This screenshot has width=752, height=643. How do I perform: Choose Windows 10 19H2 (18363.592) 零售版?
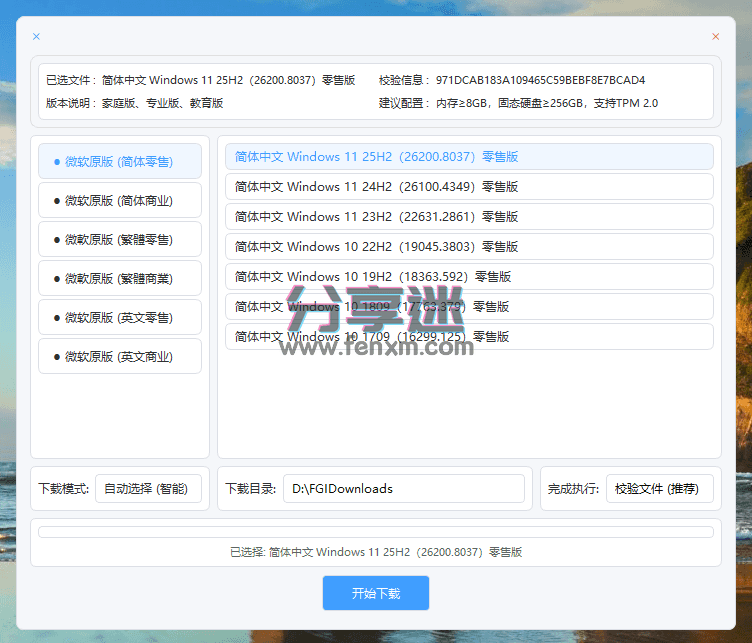coord(469,277)
